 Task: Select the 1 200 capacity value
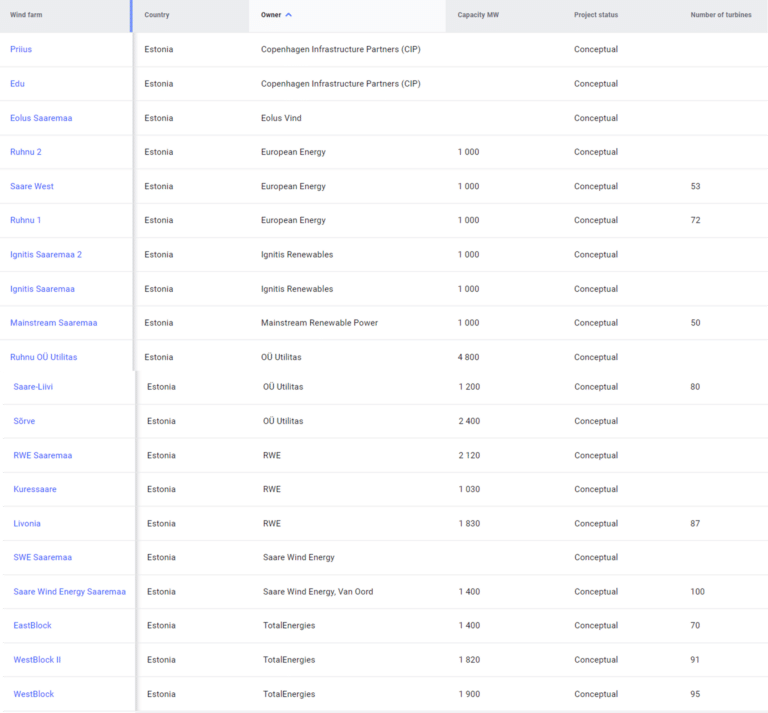469,387
